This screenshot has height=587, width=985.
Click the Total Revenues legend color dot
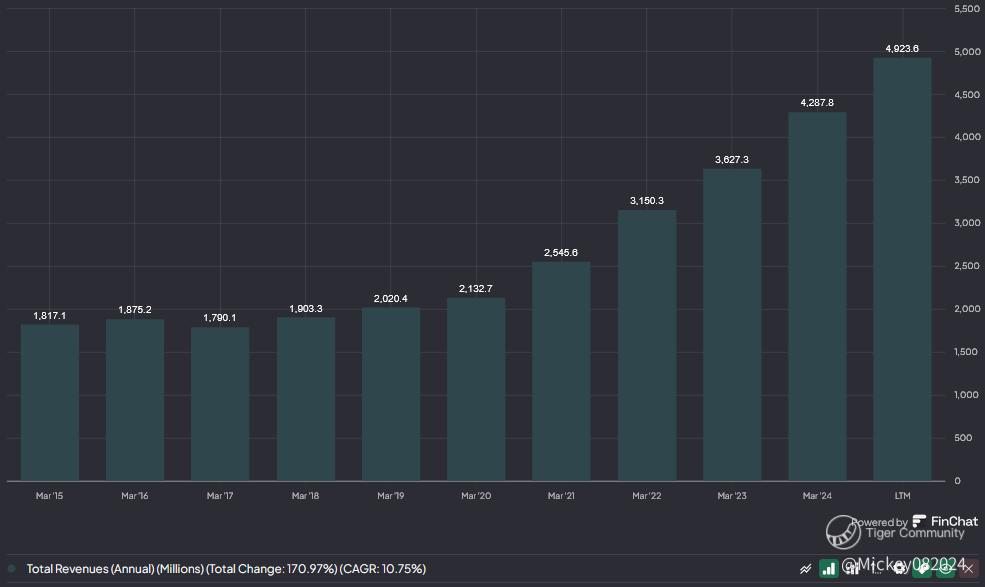(x=12, y=569)
